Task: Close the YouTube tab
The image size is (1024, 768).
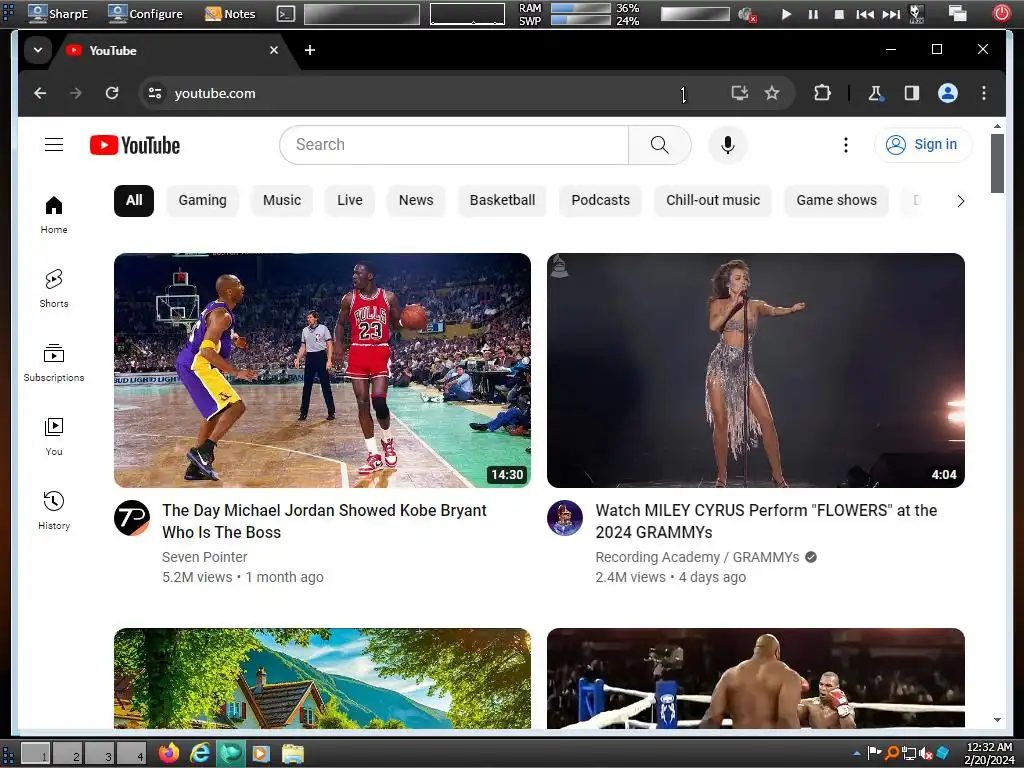Action: [x=274, y=50]
